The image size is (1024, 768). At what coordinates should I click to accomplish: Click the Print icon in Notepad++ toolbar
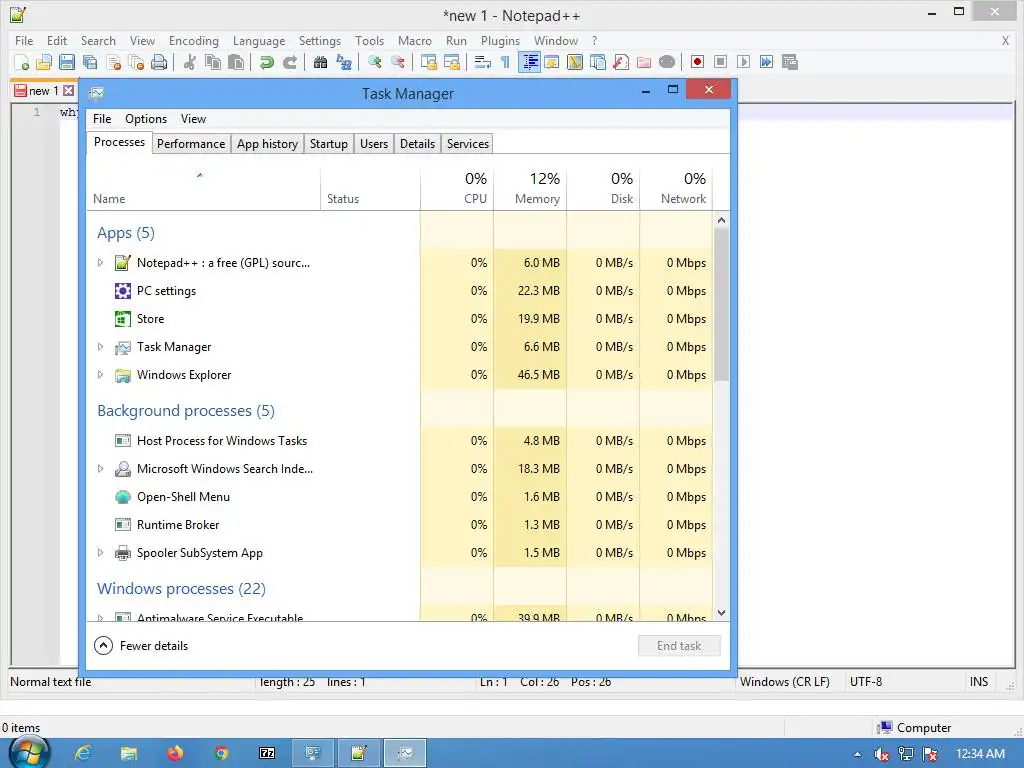159,62
